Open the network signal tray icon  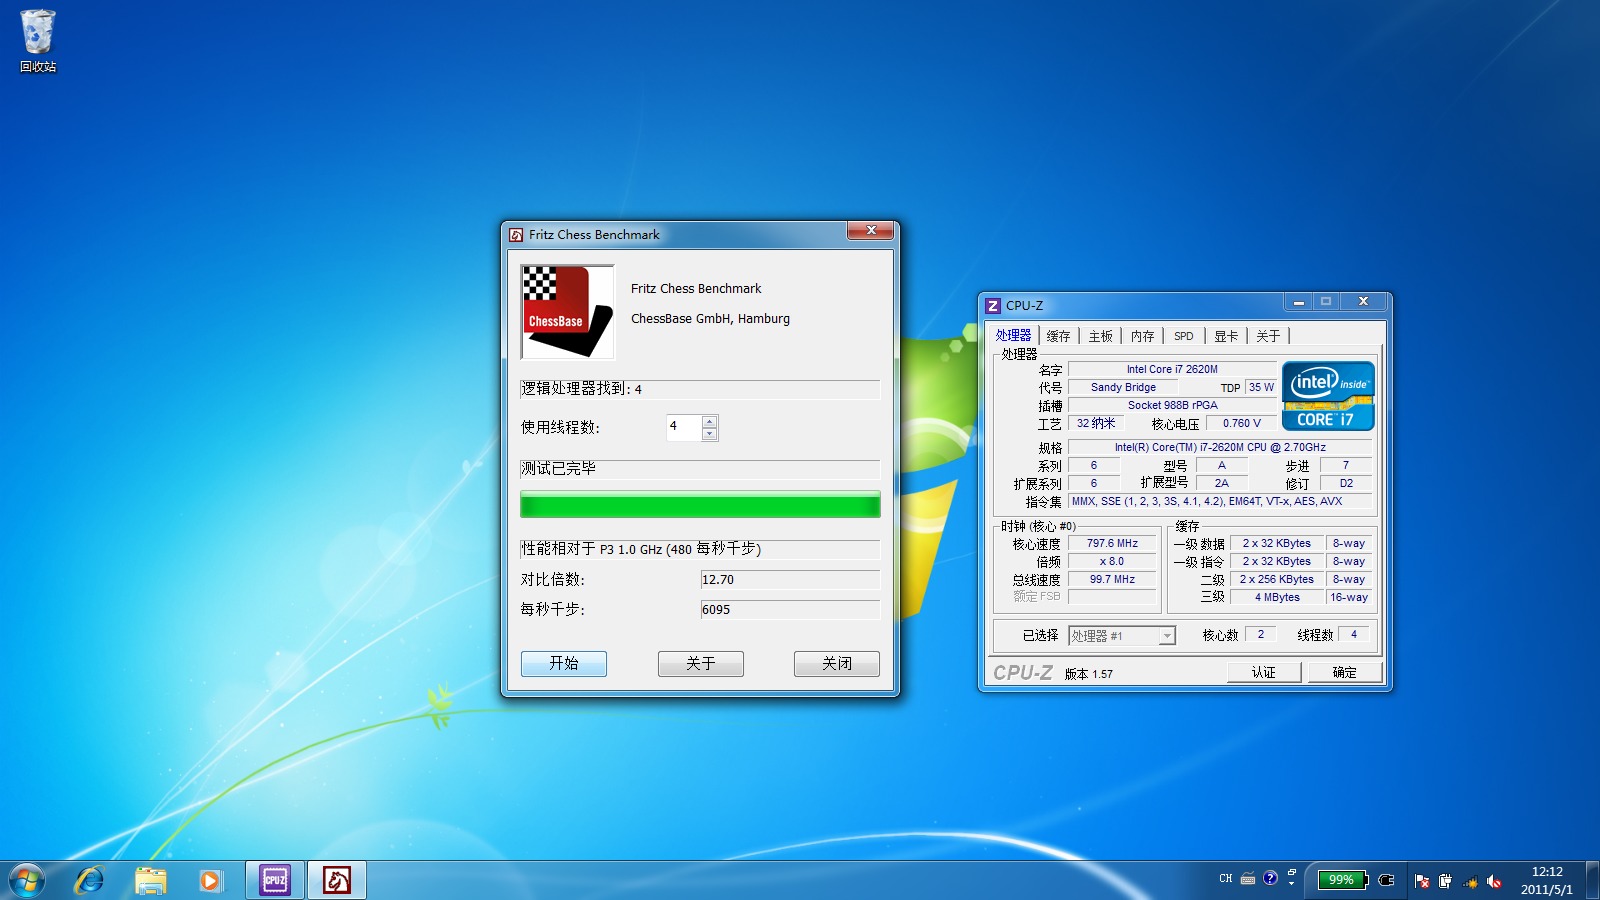pos(1470,881)
